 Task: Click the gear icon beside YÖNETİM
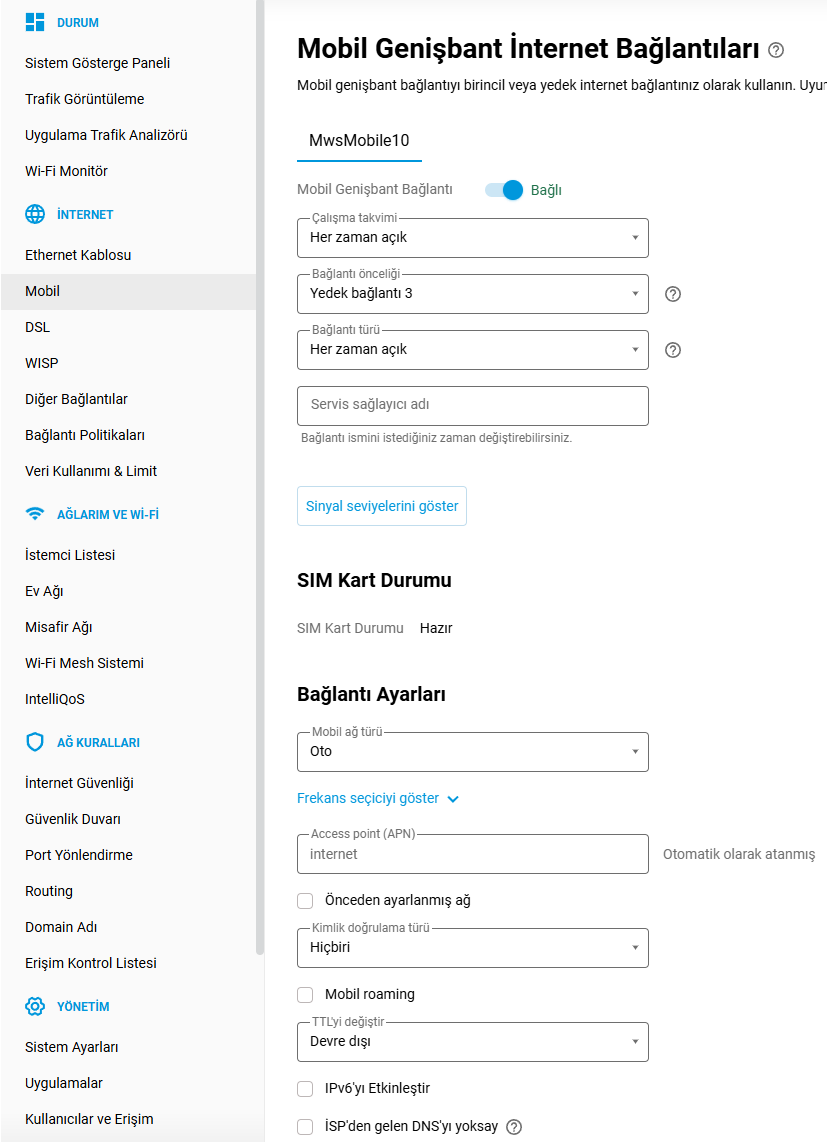35,1006
